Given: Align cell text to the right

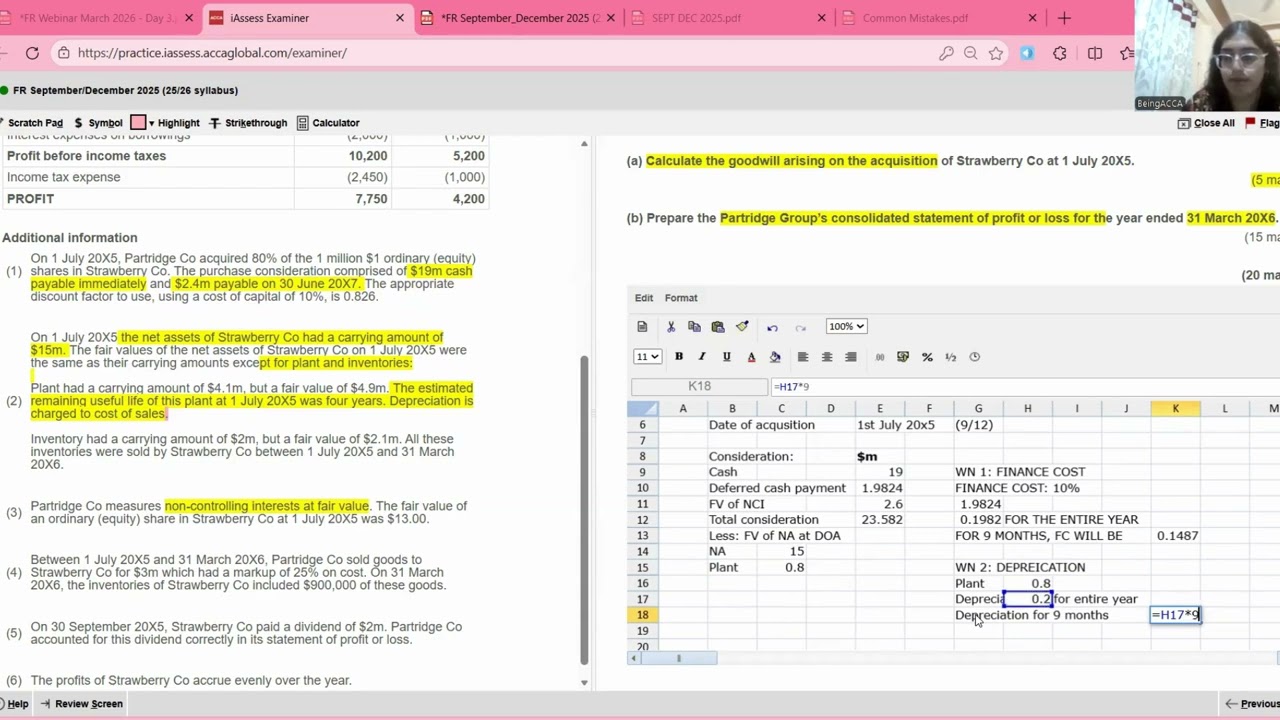Looking at the screenshot, I should pyautogui.click(x=851, y=357).
